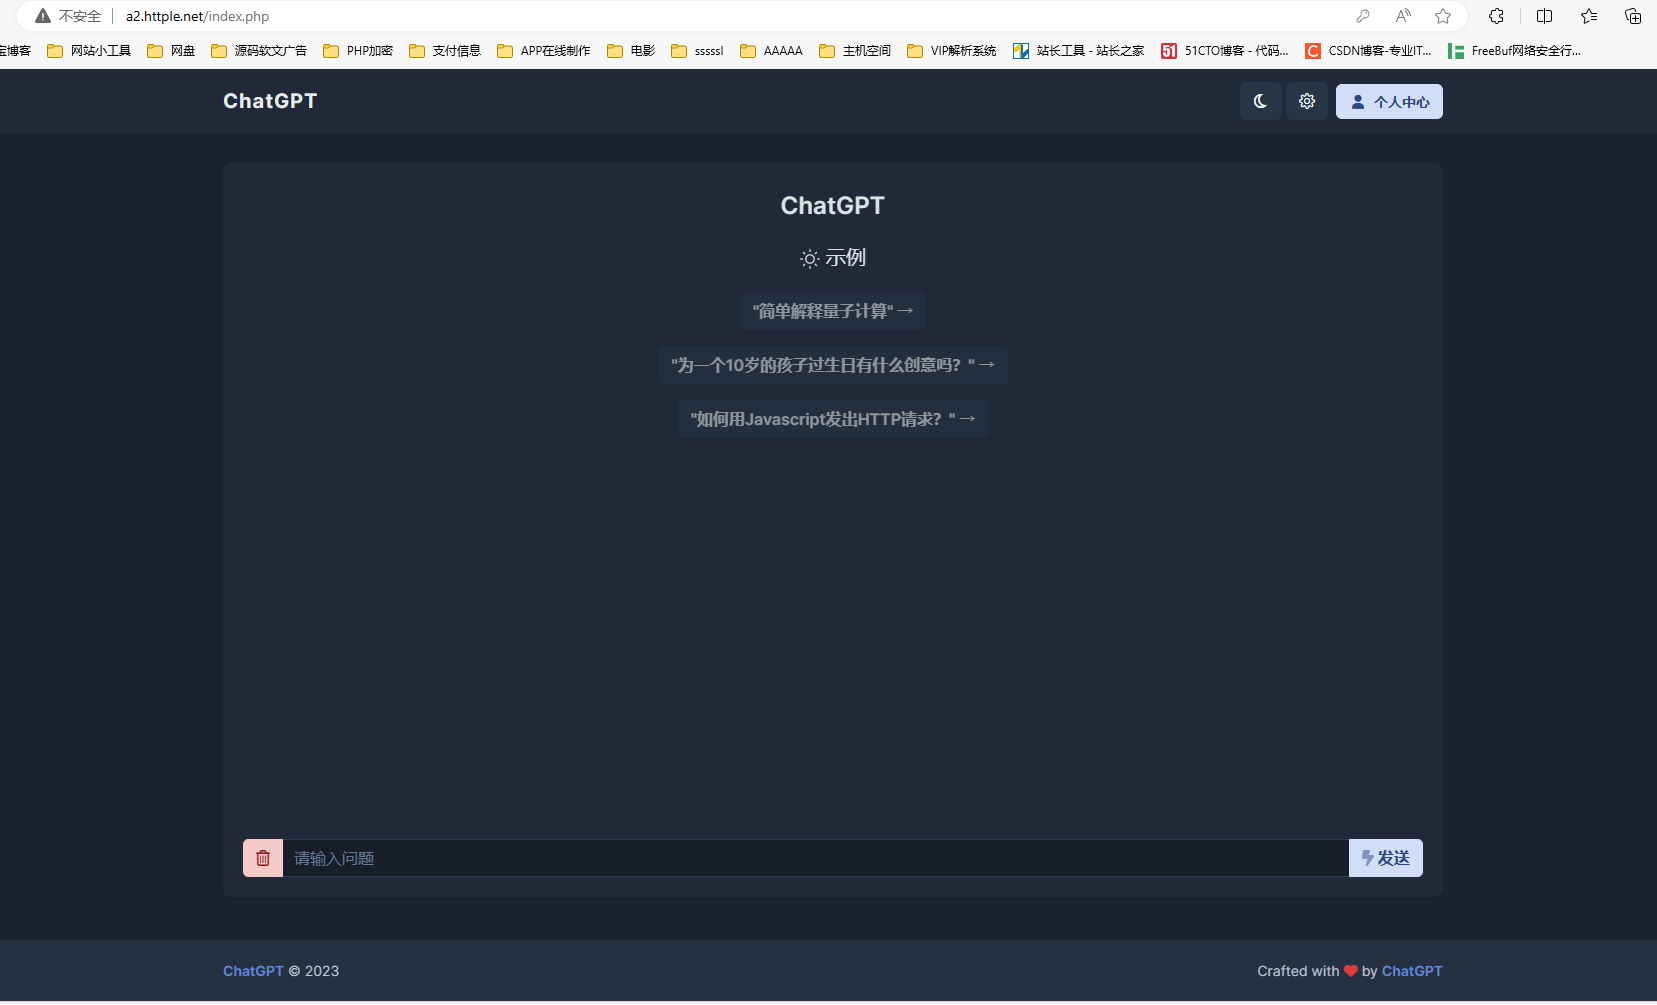Open AAAAA bookmark folder
Viewport: 1657px width, 1005px height.
click(771, 51)
